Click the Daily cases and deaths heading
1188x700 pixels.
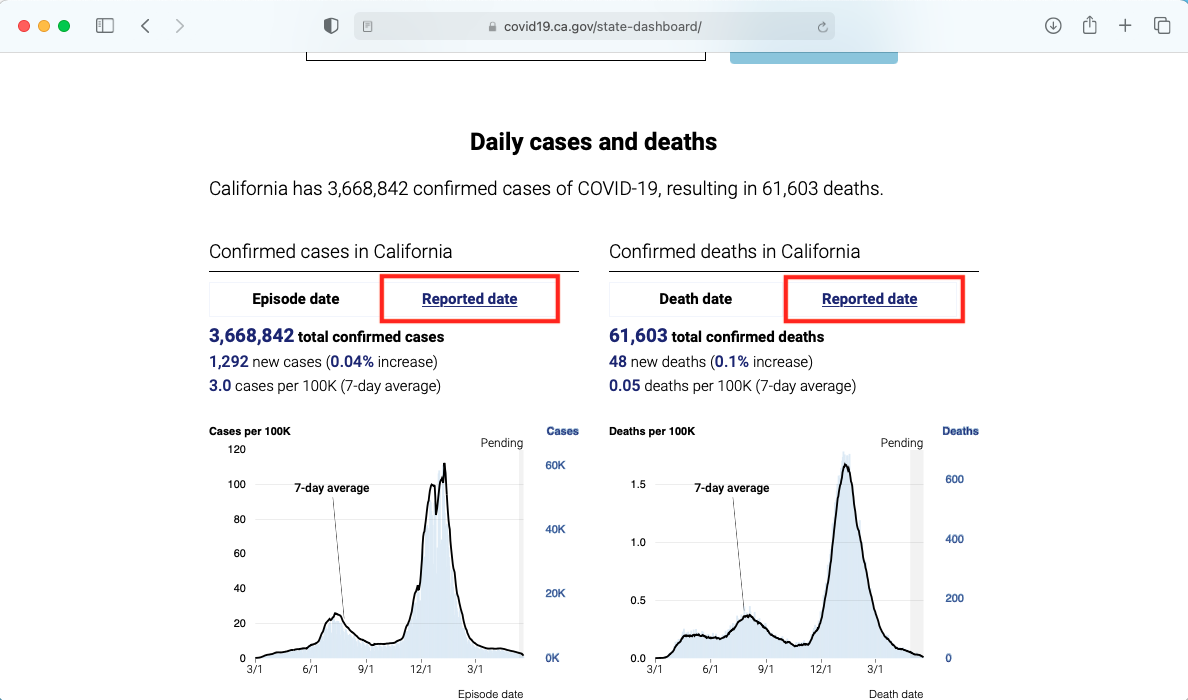tap(593, 142)
